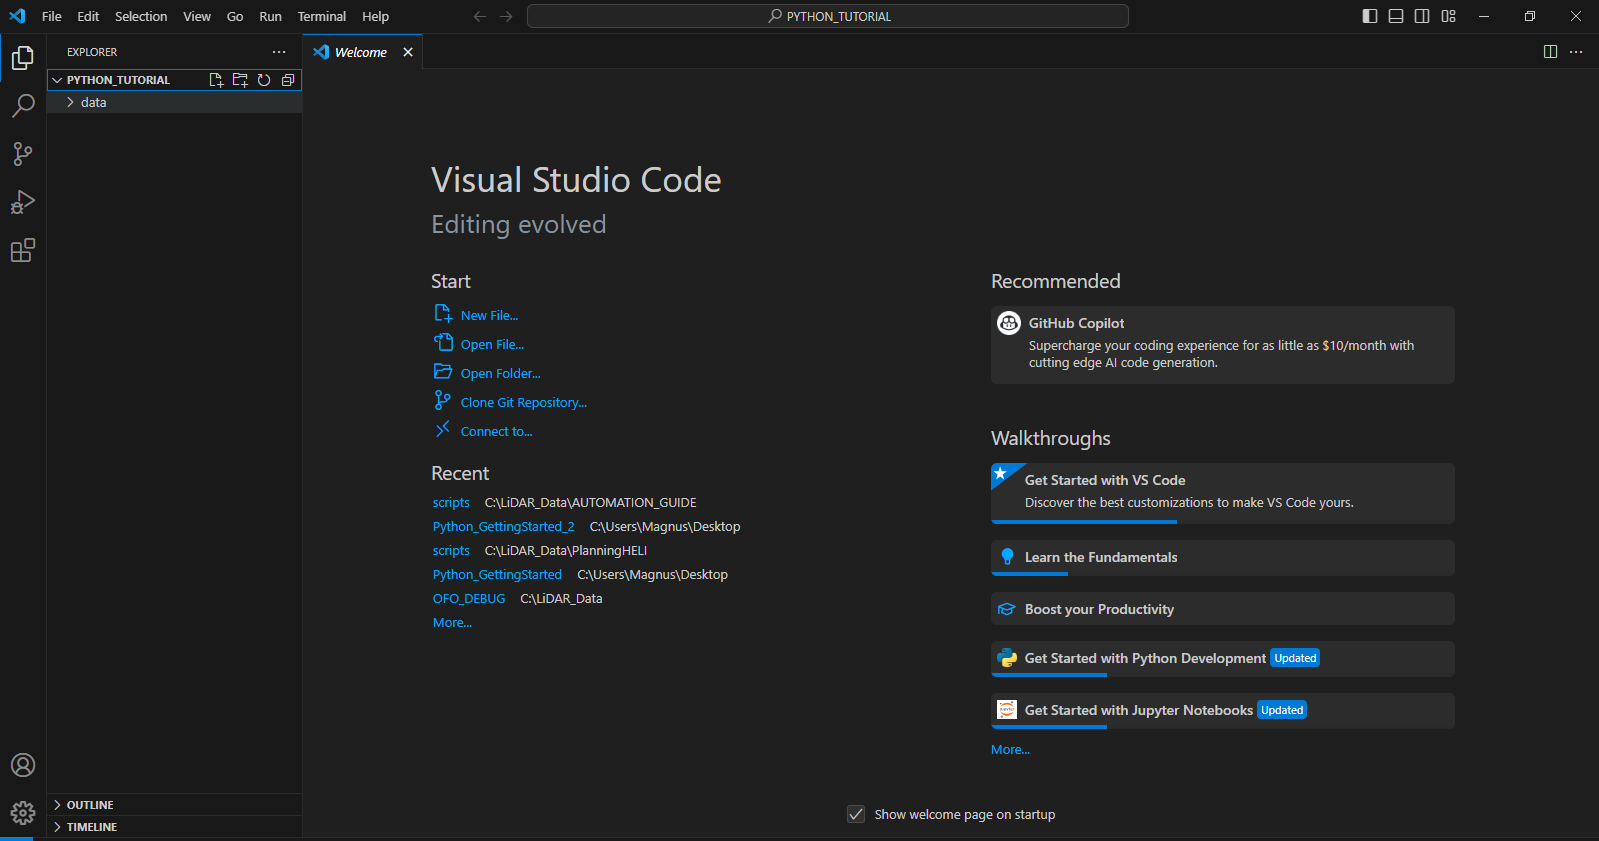Open the Explorer view in activity bar
The width and height of the screenshot is (1599, 841).
coord(23,58)
